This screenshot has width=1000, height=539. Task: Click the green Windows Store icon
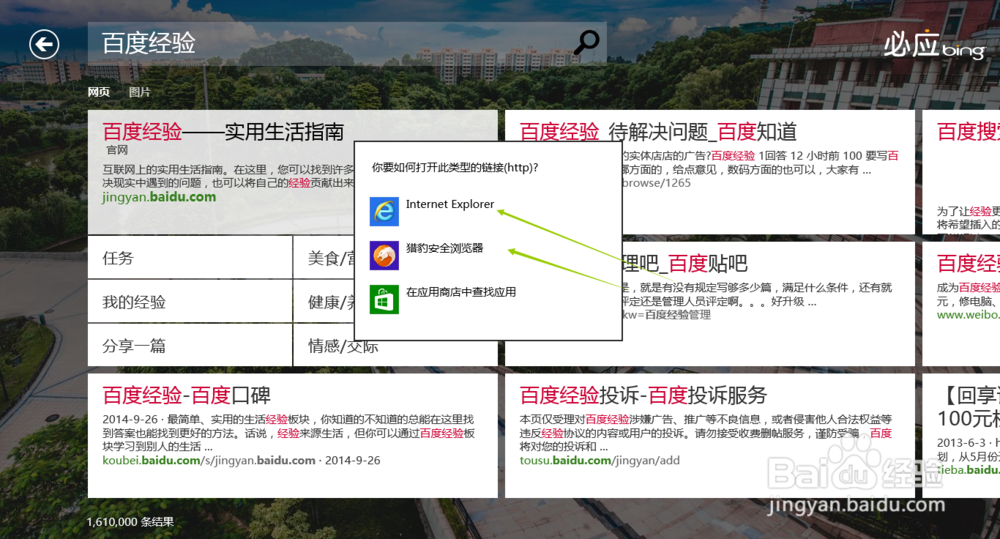click(384, 299)
